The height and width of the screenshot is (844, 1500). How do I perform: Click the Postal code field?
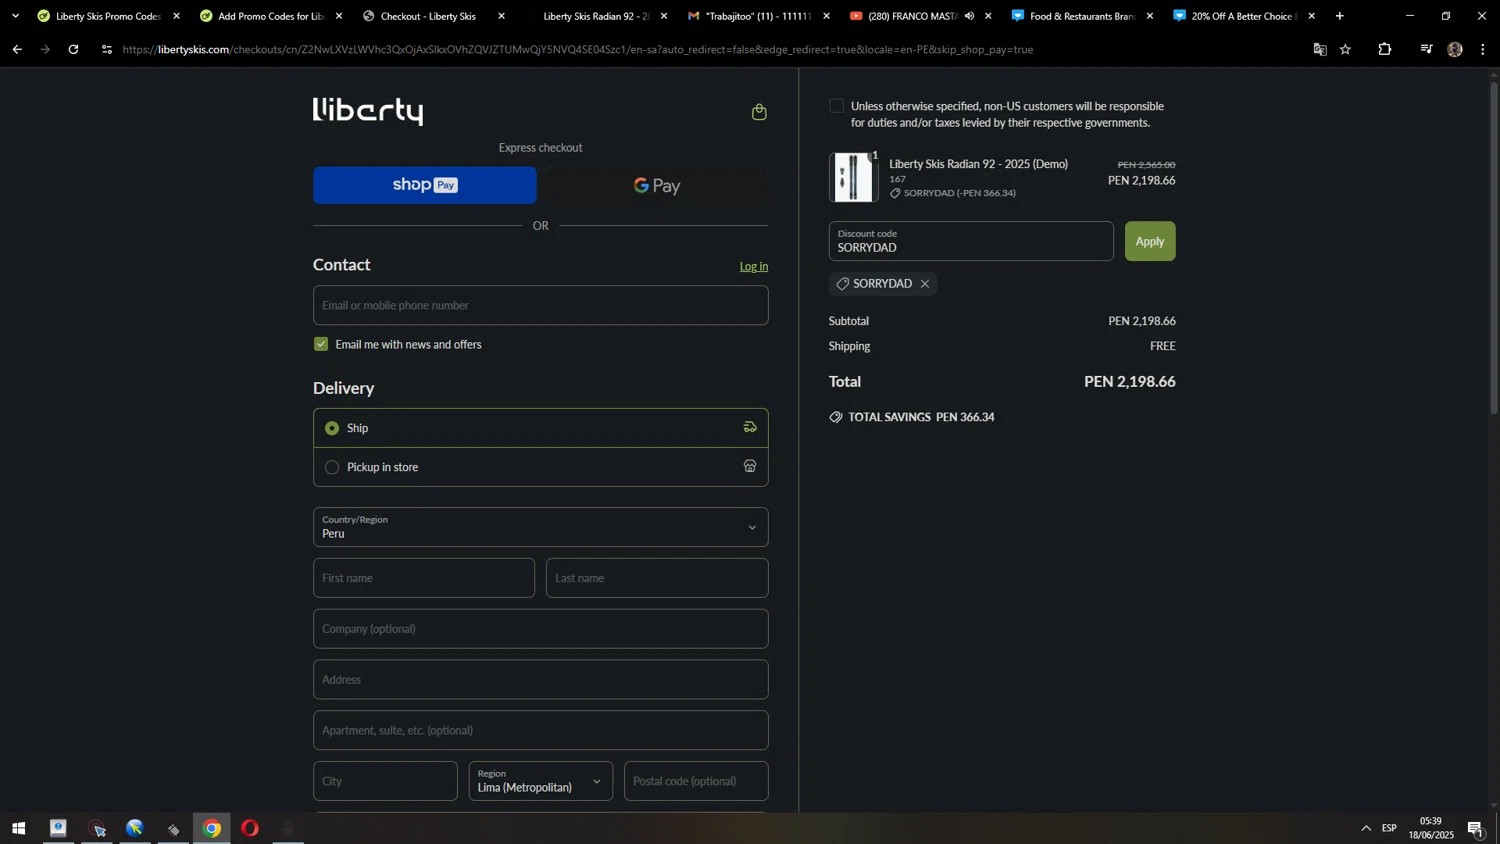coord(696,781)
